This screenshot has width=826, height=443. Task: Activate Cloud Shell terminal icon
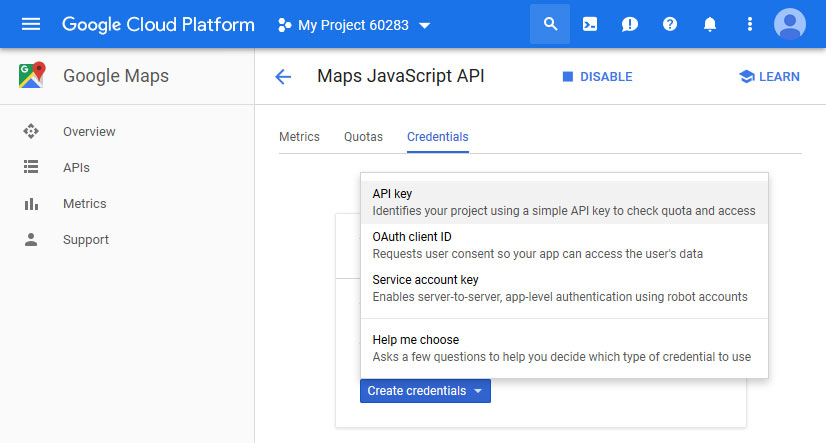coord(590,24)
